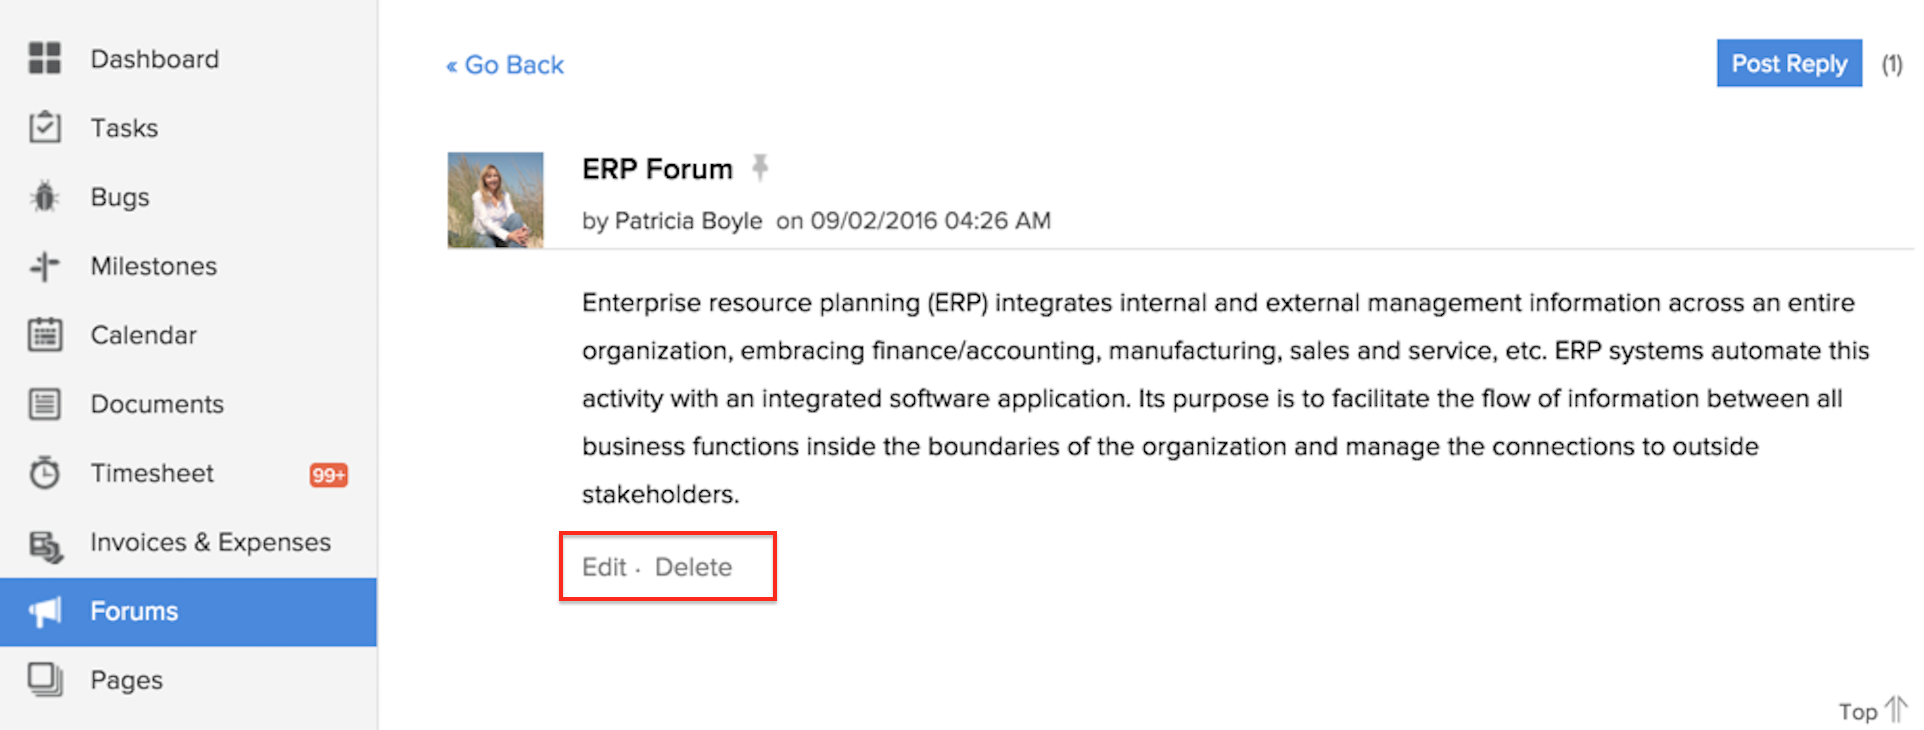Click Patricia Boyle's profile photo

(x=495, y=200)
